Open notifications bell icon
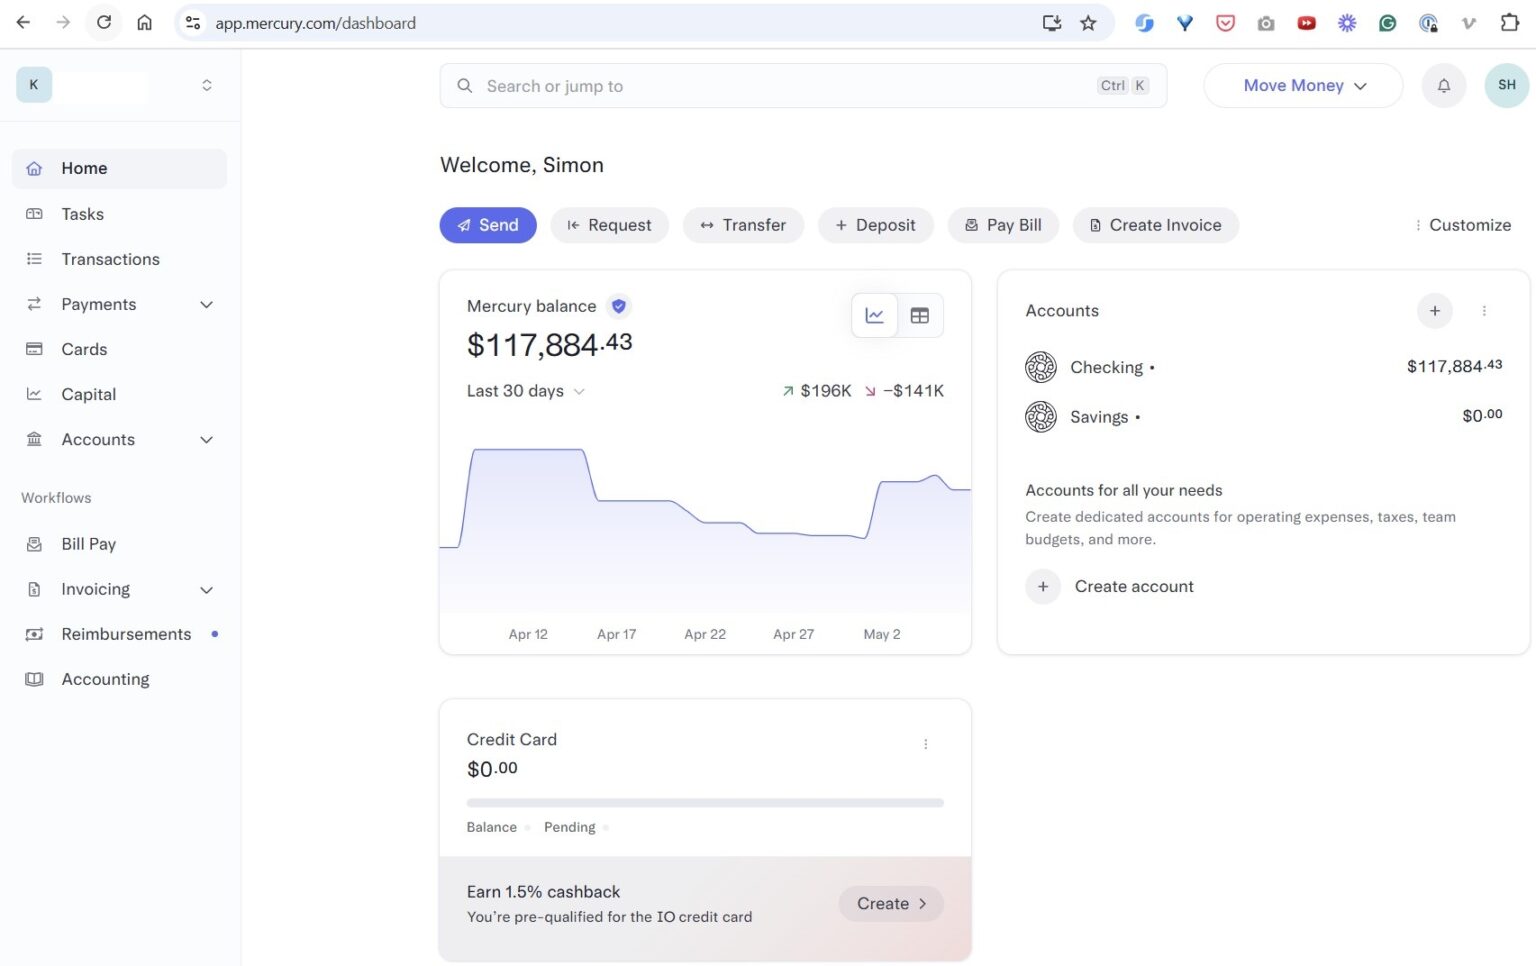This screenshot has width=1536, height=966. click(x=1443, y=86)
